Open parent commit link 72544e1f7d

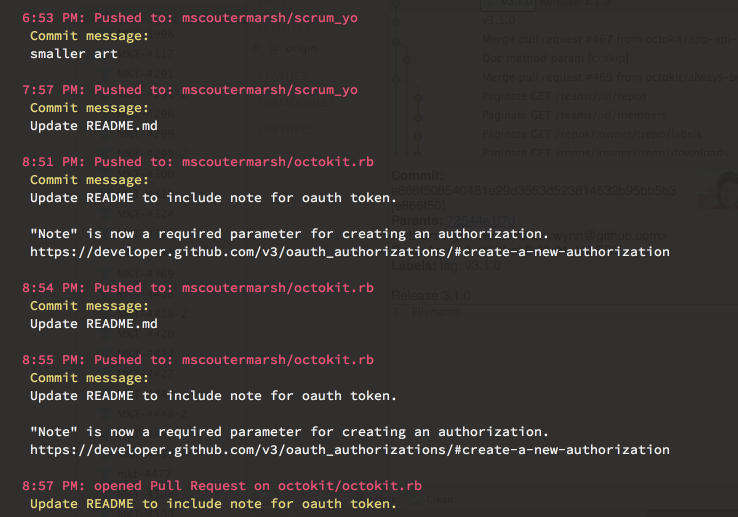point(481,221)
